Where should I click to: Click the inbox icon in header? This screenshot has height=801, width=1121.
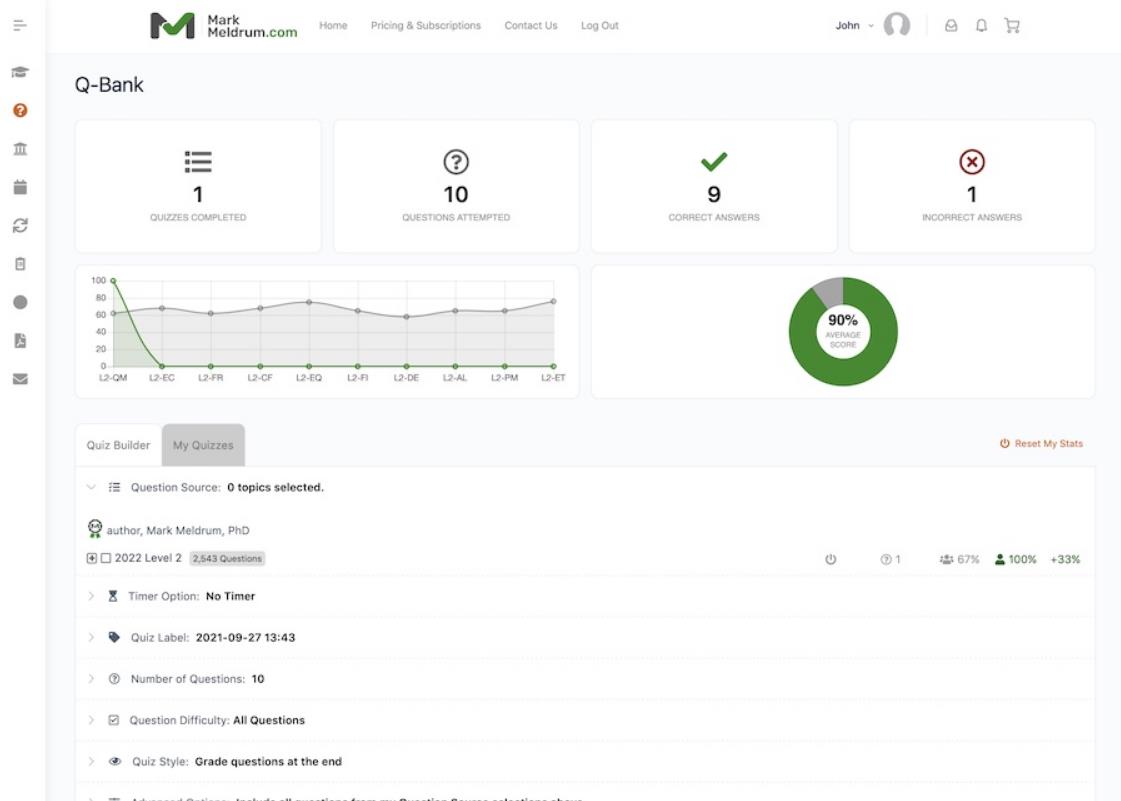951,26
